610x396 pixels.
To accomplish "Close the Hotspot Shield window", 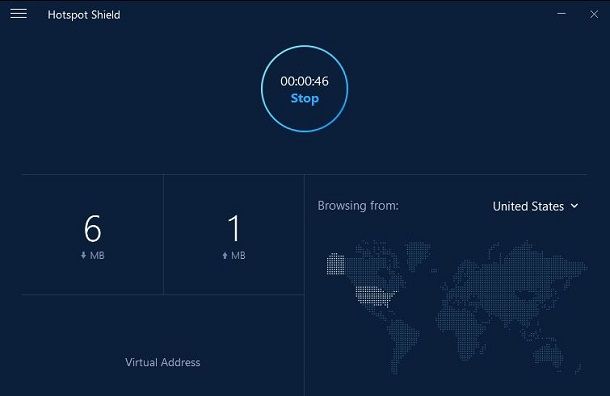I will [594, 14].
